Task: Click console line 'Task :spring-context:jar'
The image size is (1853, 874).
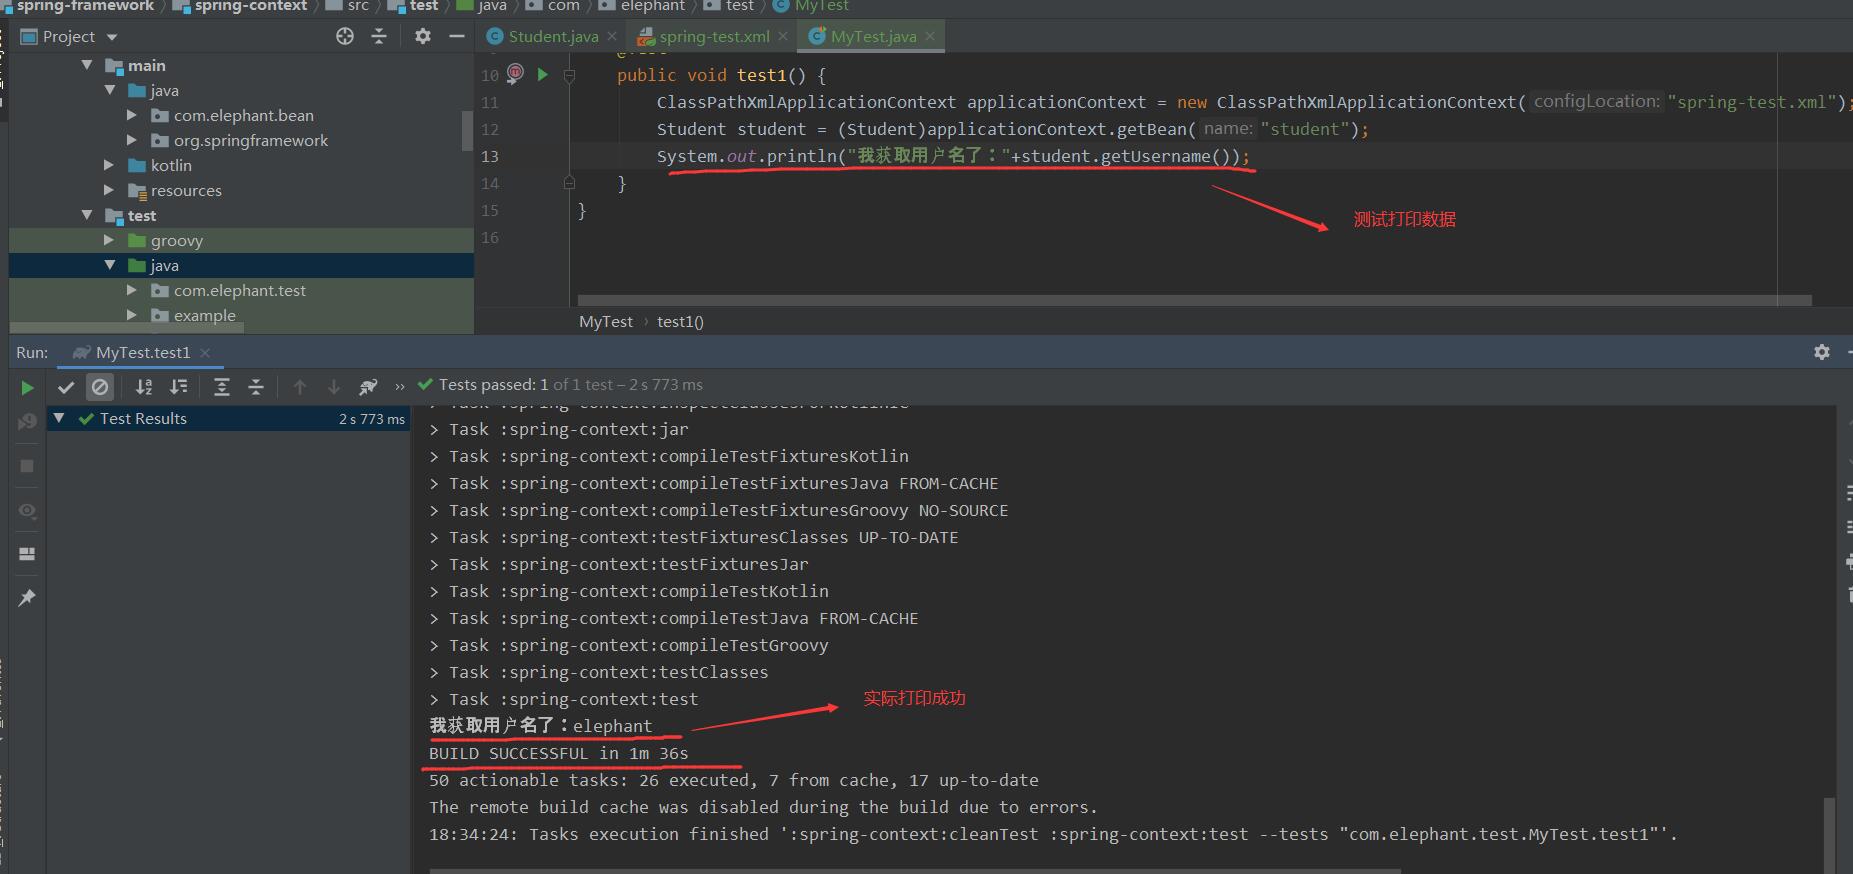Action: click(x=558, y=429)
